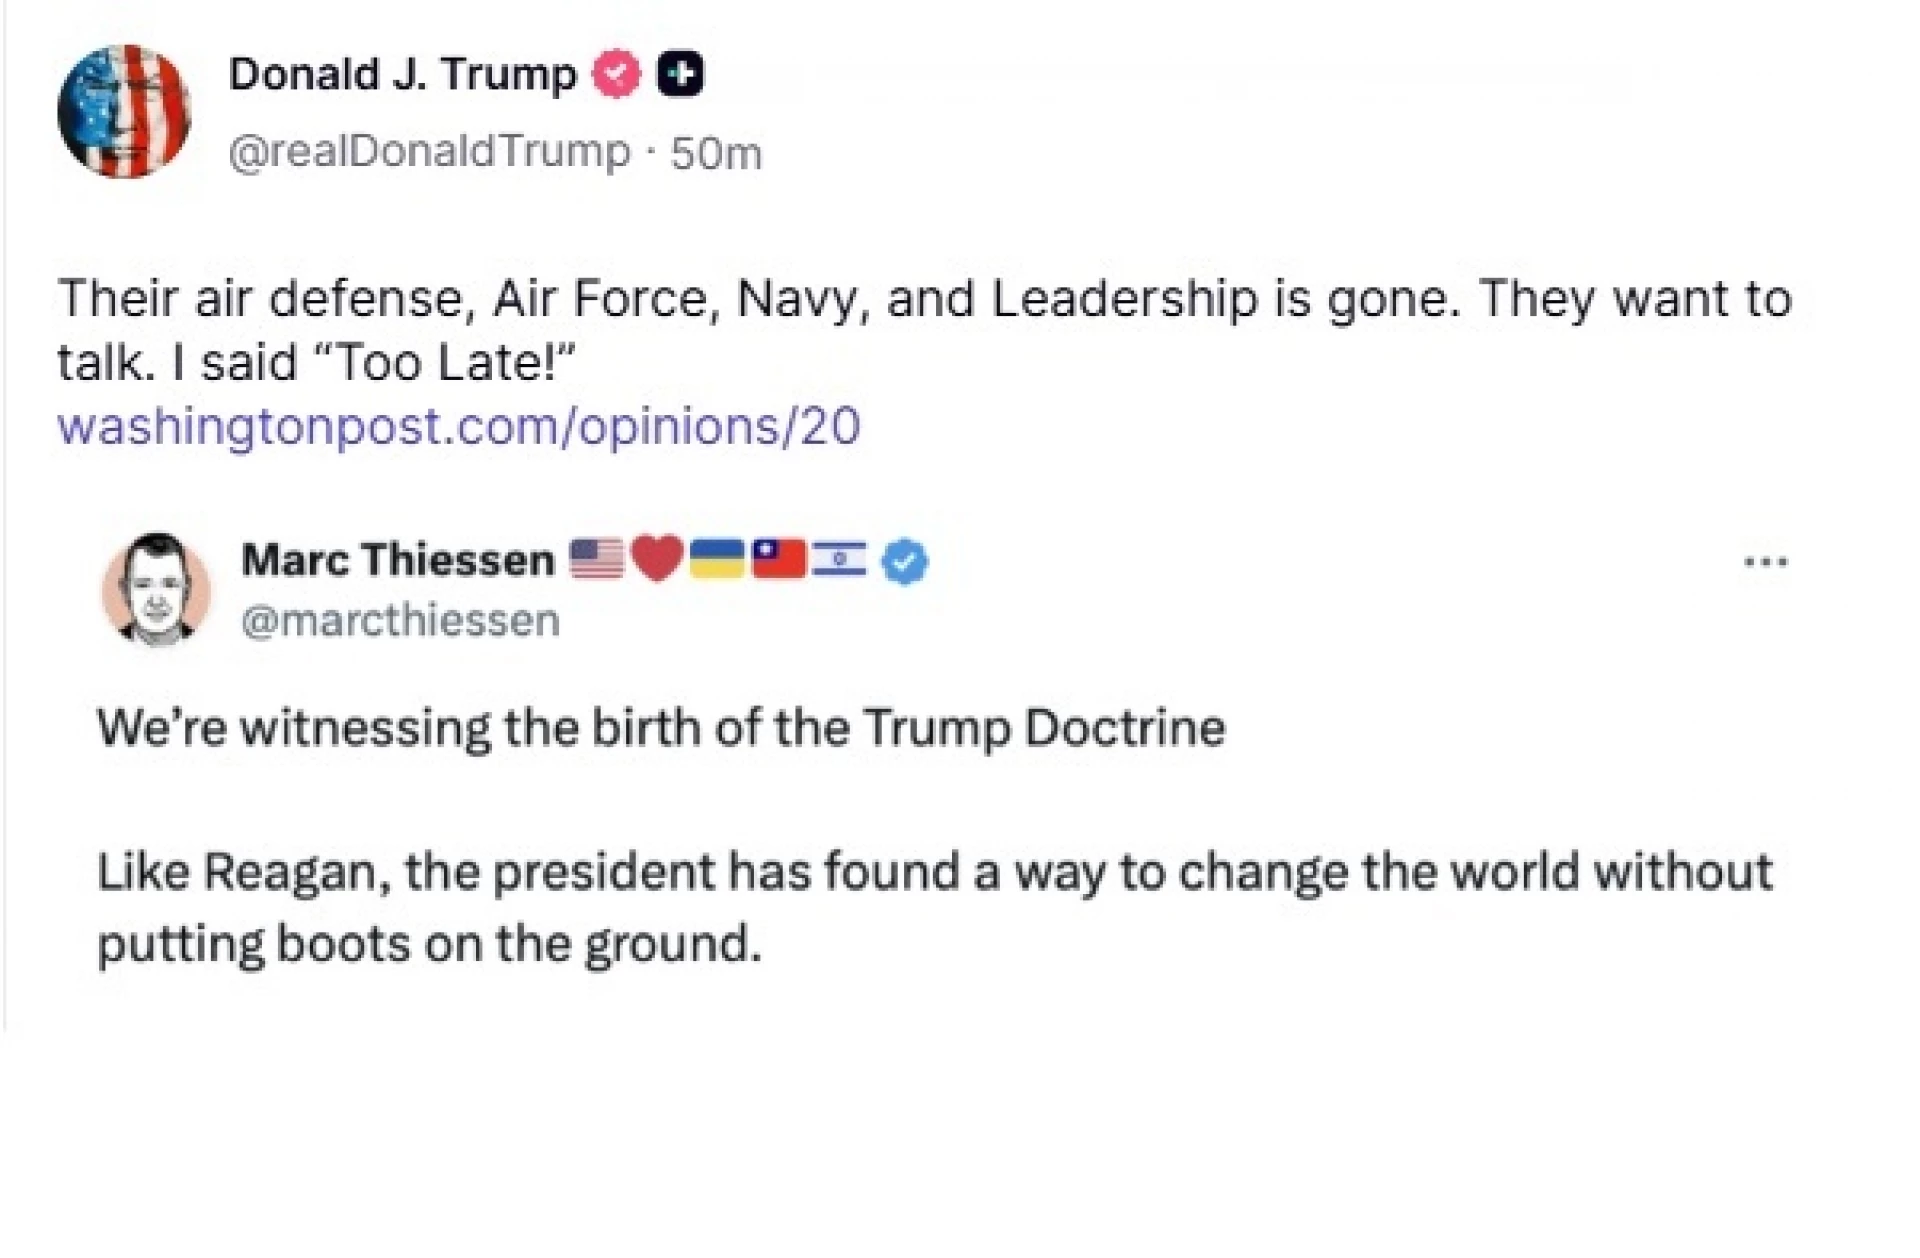Open the @realDonaldTrump handle
Image resolution: width=1920 pixels, height=1258 pixels.
pyautogui.click(x=429, y=153)
